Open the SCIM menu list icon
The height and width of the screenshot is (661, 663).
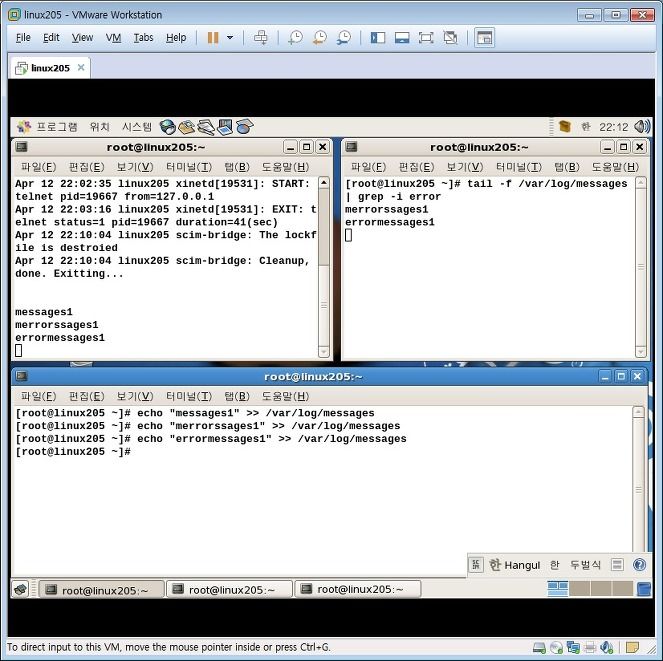coord(617,565)
